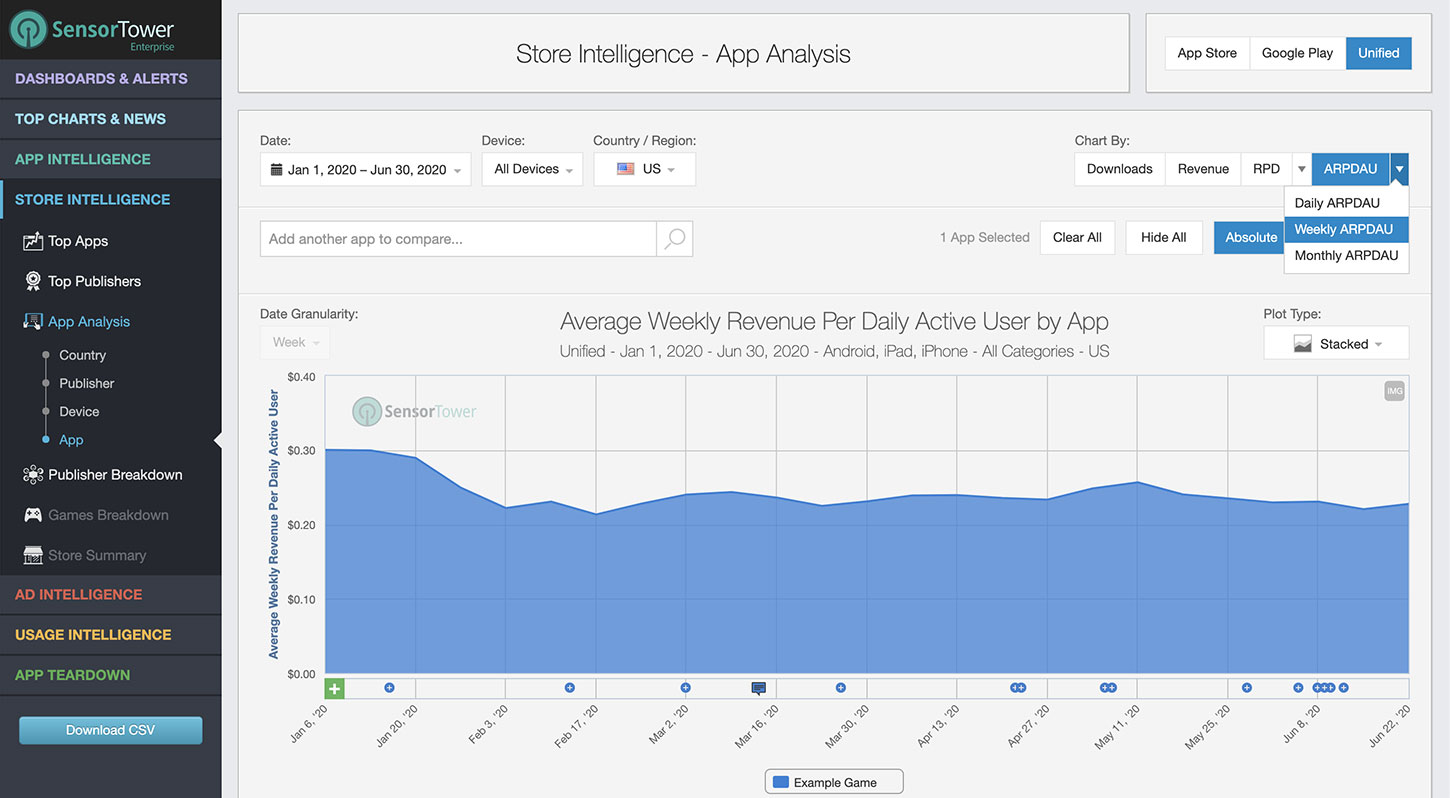Select the Device option under App Analysis

coord(79,411)
